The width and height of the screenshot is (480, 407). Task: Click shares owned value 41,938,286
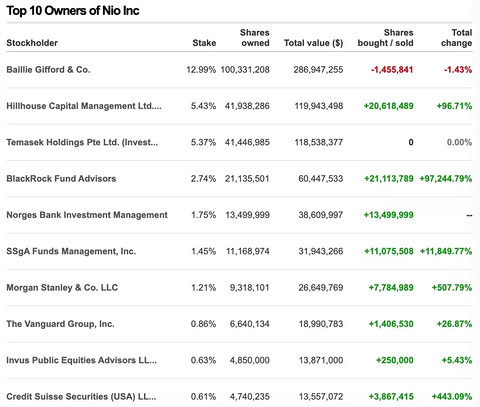coord(247,106)
